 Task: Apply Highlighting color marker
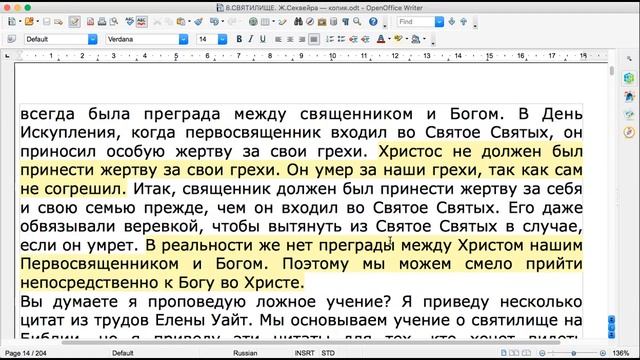398,39
